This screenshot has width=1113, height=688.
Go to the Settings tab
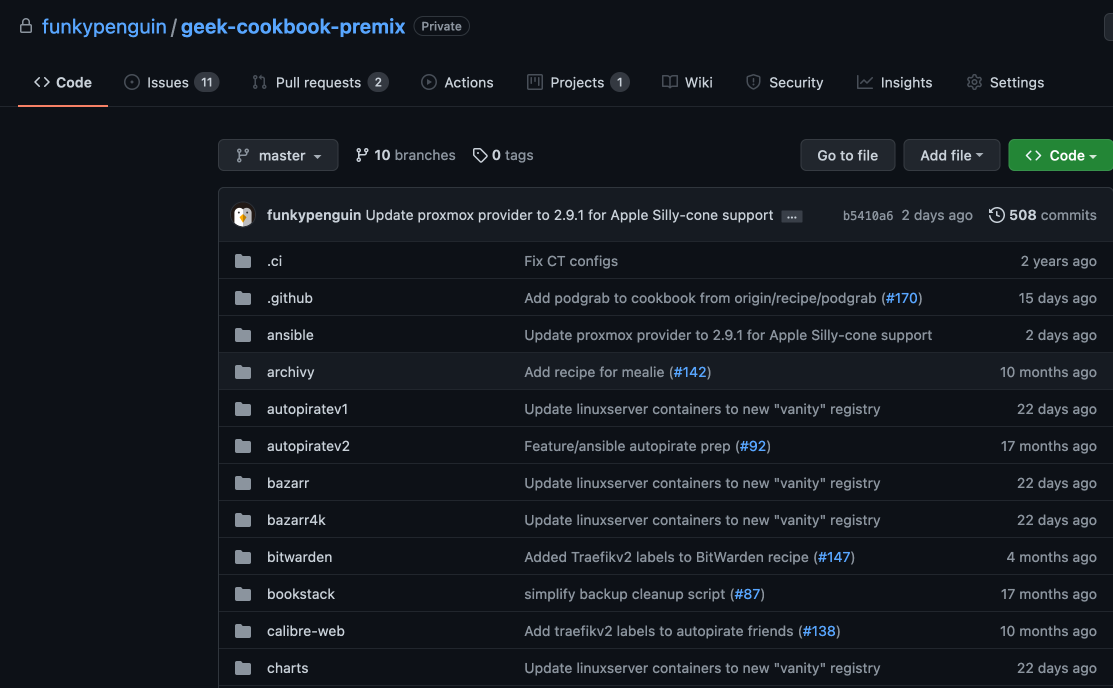pyautogui.click(x=1005, y=83)
